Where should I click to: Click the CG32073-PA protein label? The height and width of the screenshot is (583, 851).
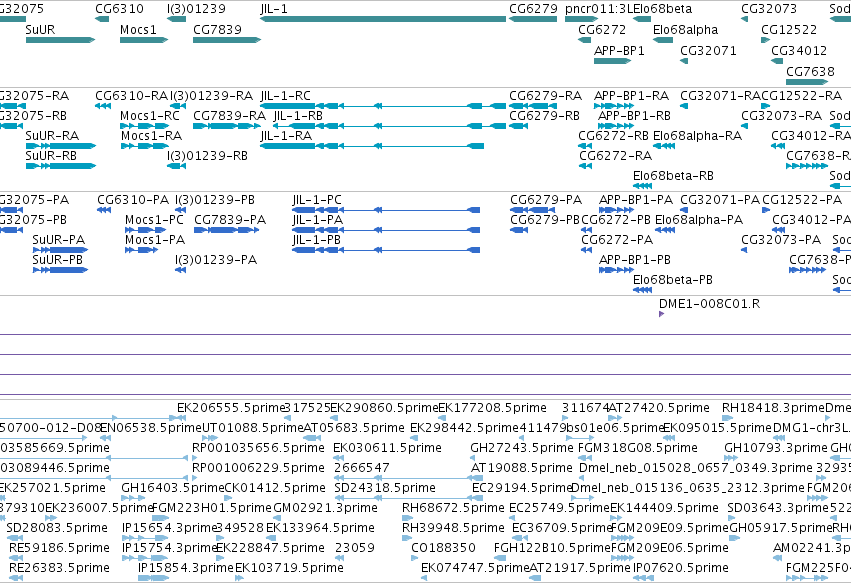pyautogui.click(x=781, y=239)
